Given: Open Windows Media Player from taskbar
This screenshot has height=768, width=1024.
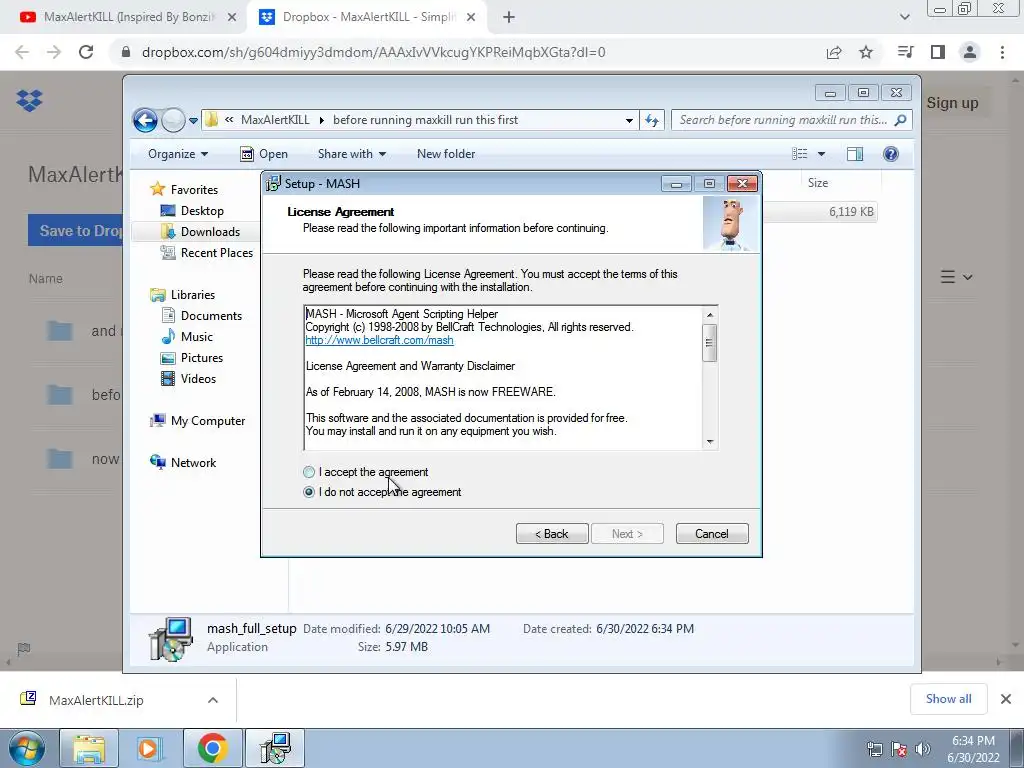Looking at the screenshot, I should click(150, 748).
